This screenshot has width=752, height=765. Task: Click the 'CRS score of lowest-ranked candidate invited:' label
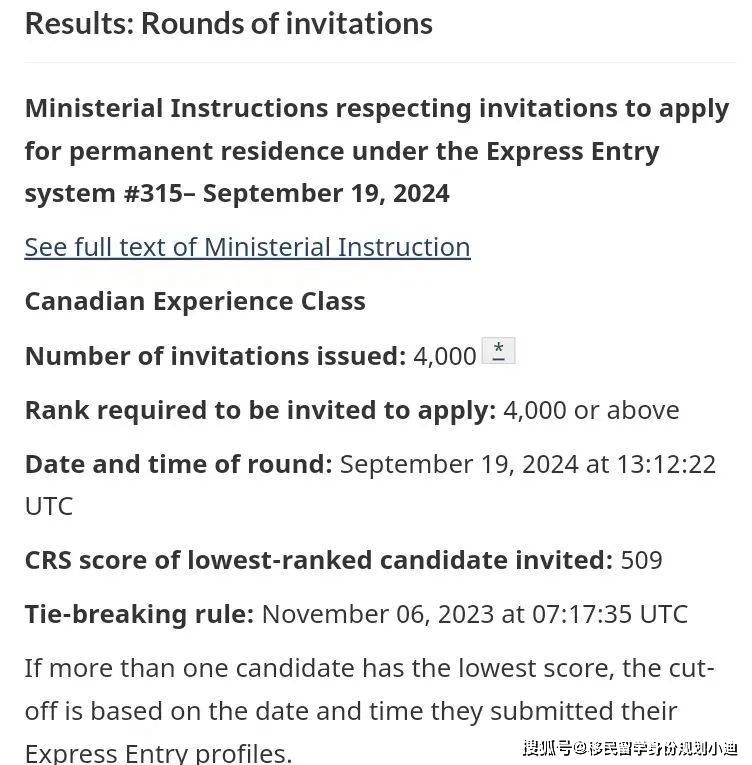point(319,560)
